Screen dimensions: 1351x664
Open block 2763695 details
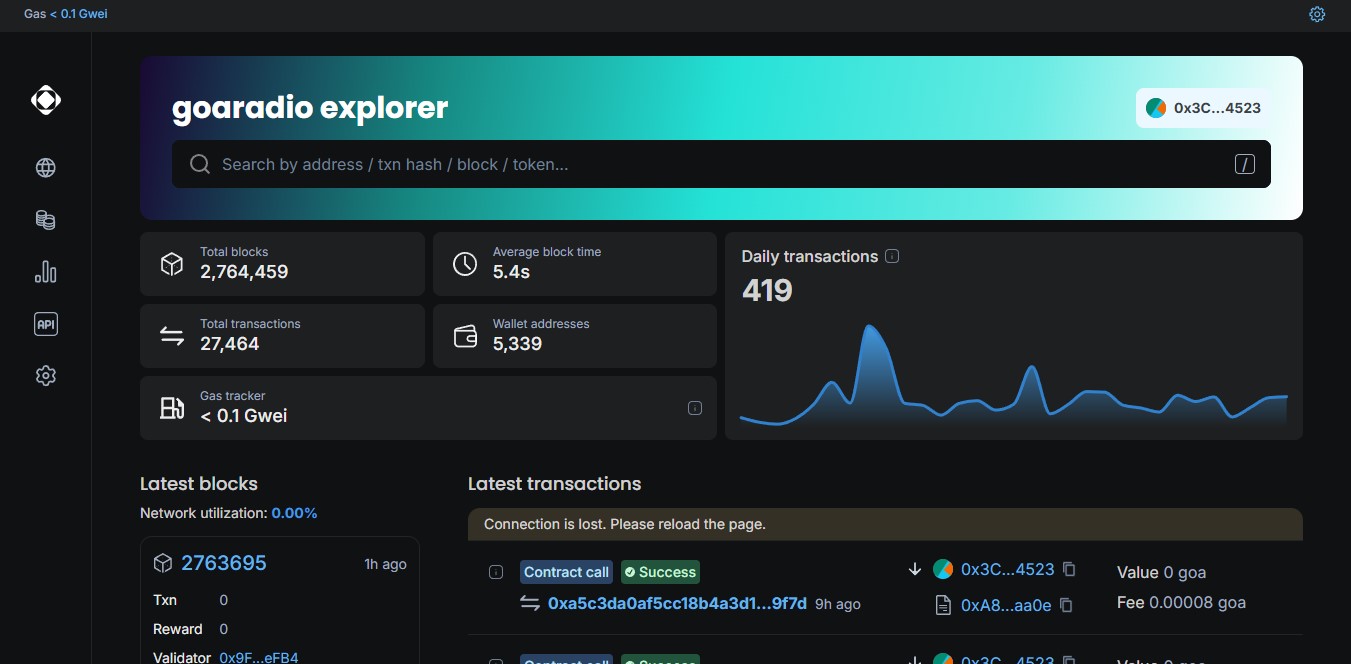[x=222, y=563]
